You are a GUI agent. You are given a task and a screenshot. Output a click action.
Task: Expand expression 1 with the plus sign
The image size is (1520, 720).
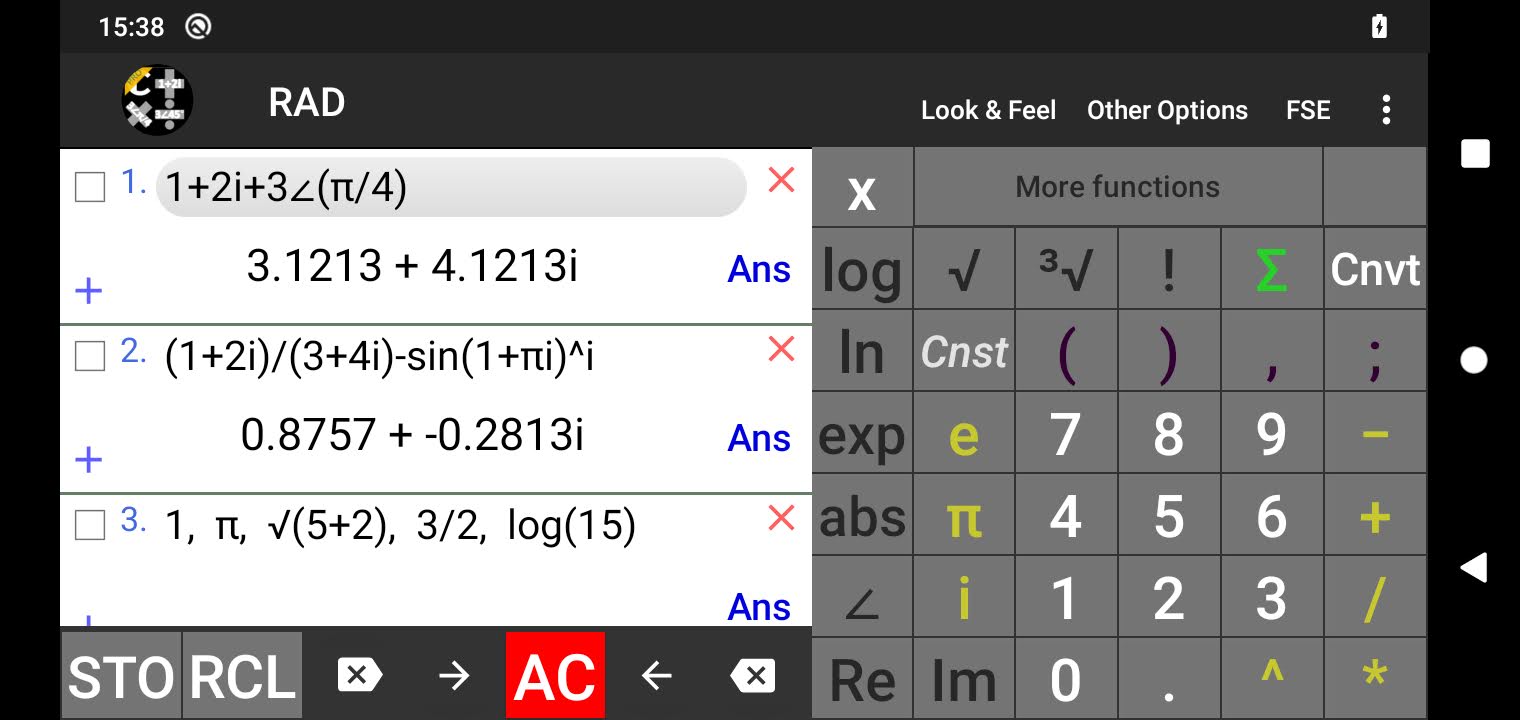point(89,291)
